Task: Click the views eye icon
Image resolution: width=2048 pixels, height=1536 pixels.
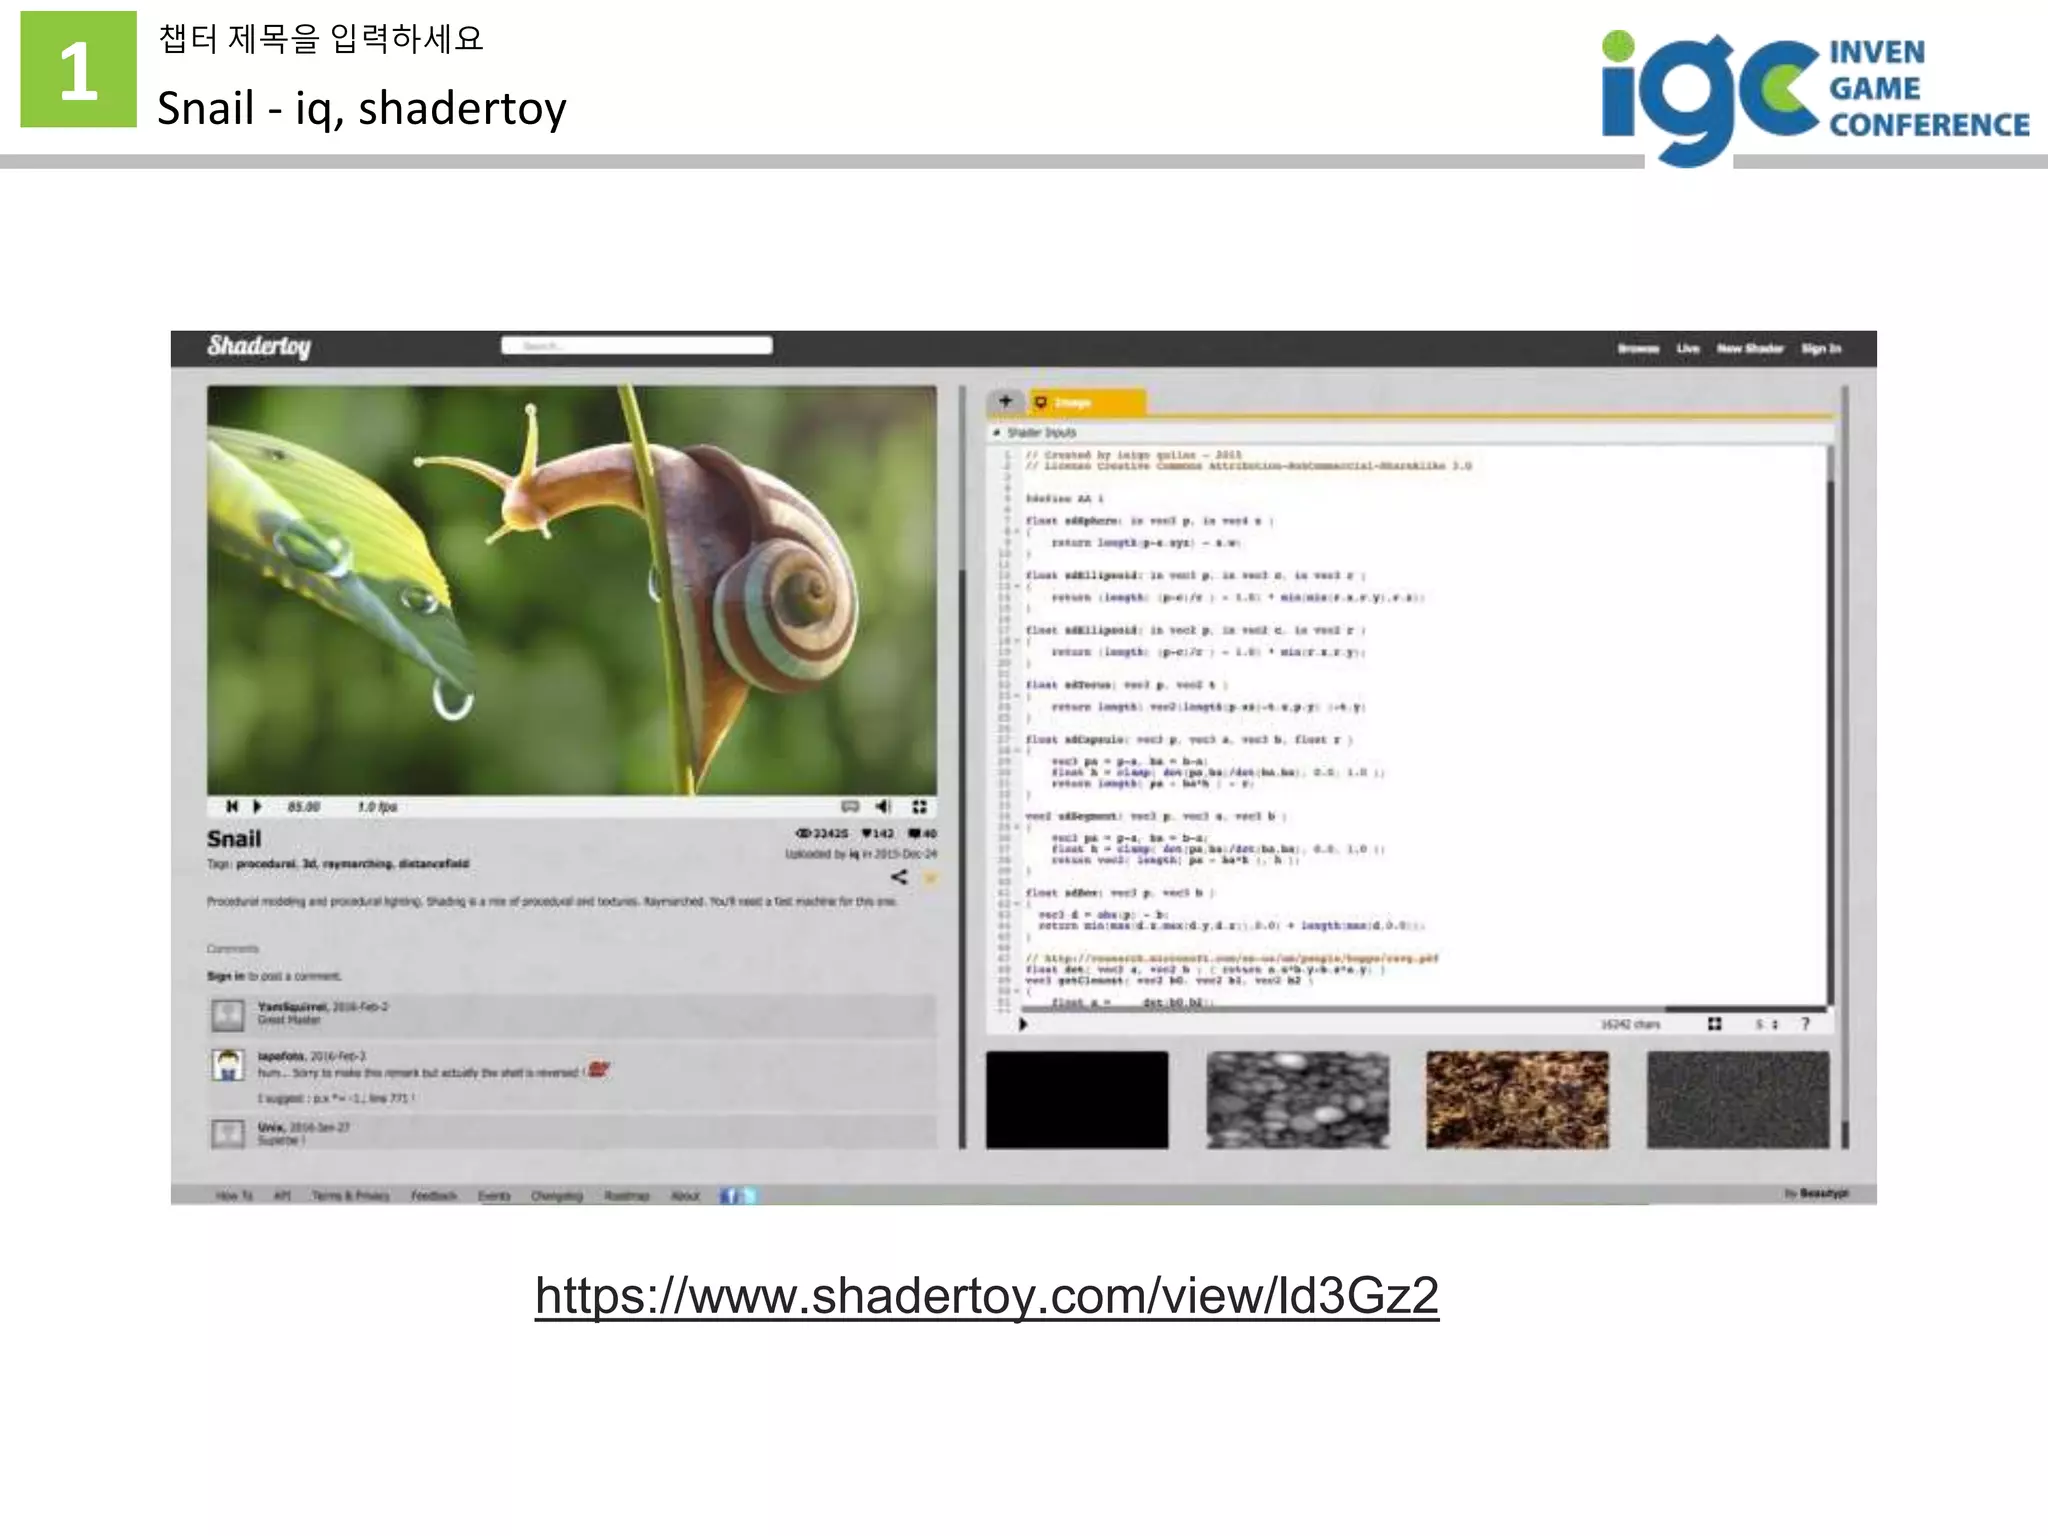Action: tap(803, 834)
